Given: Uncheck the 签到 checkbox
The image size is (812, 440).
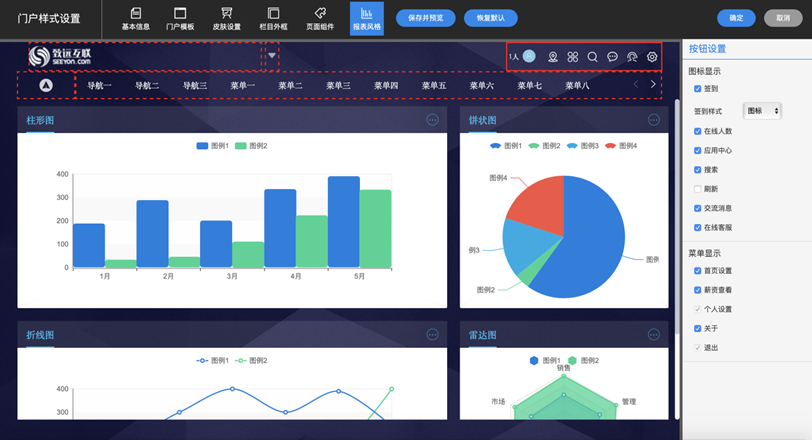Looking at the screenshot, I should click(x=698, y=88).
